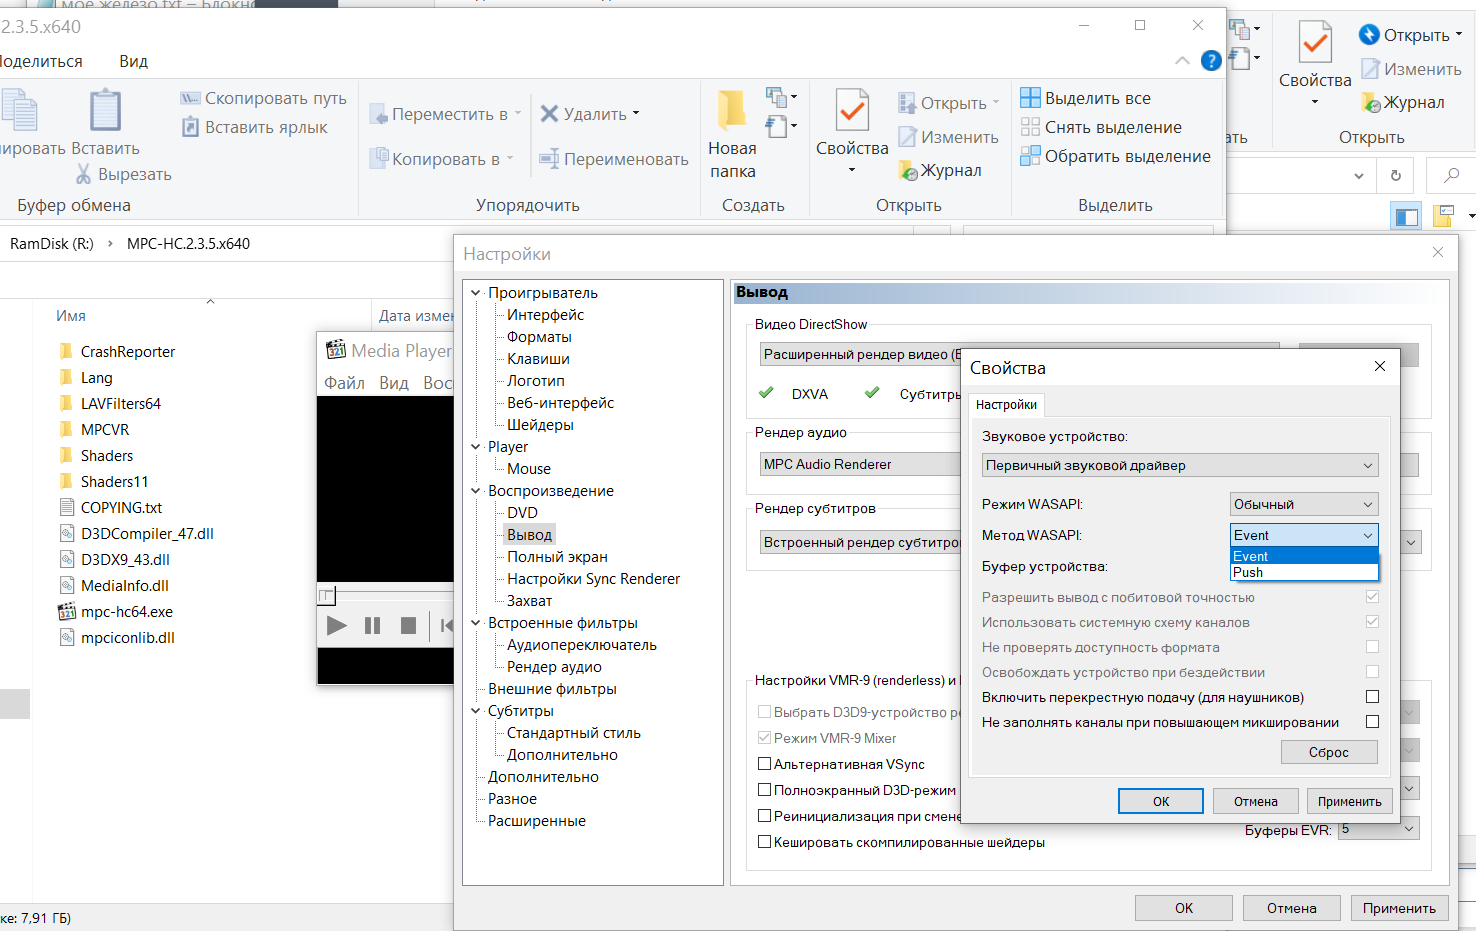Click Отмена in the Свойства dialog
The height and width of the screenshot is (931, 1476).
click(x=1256, y=801)
